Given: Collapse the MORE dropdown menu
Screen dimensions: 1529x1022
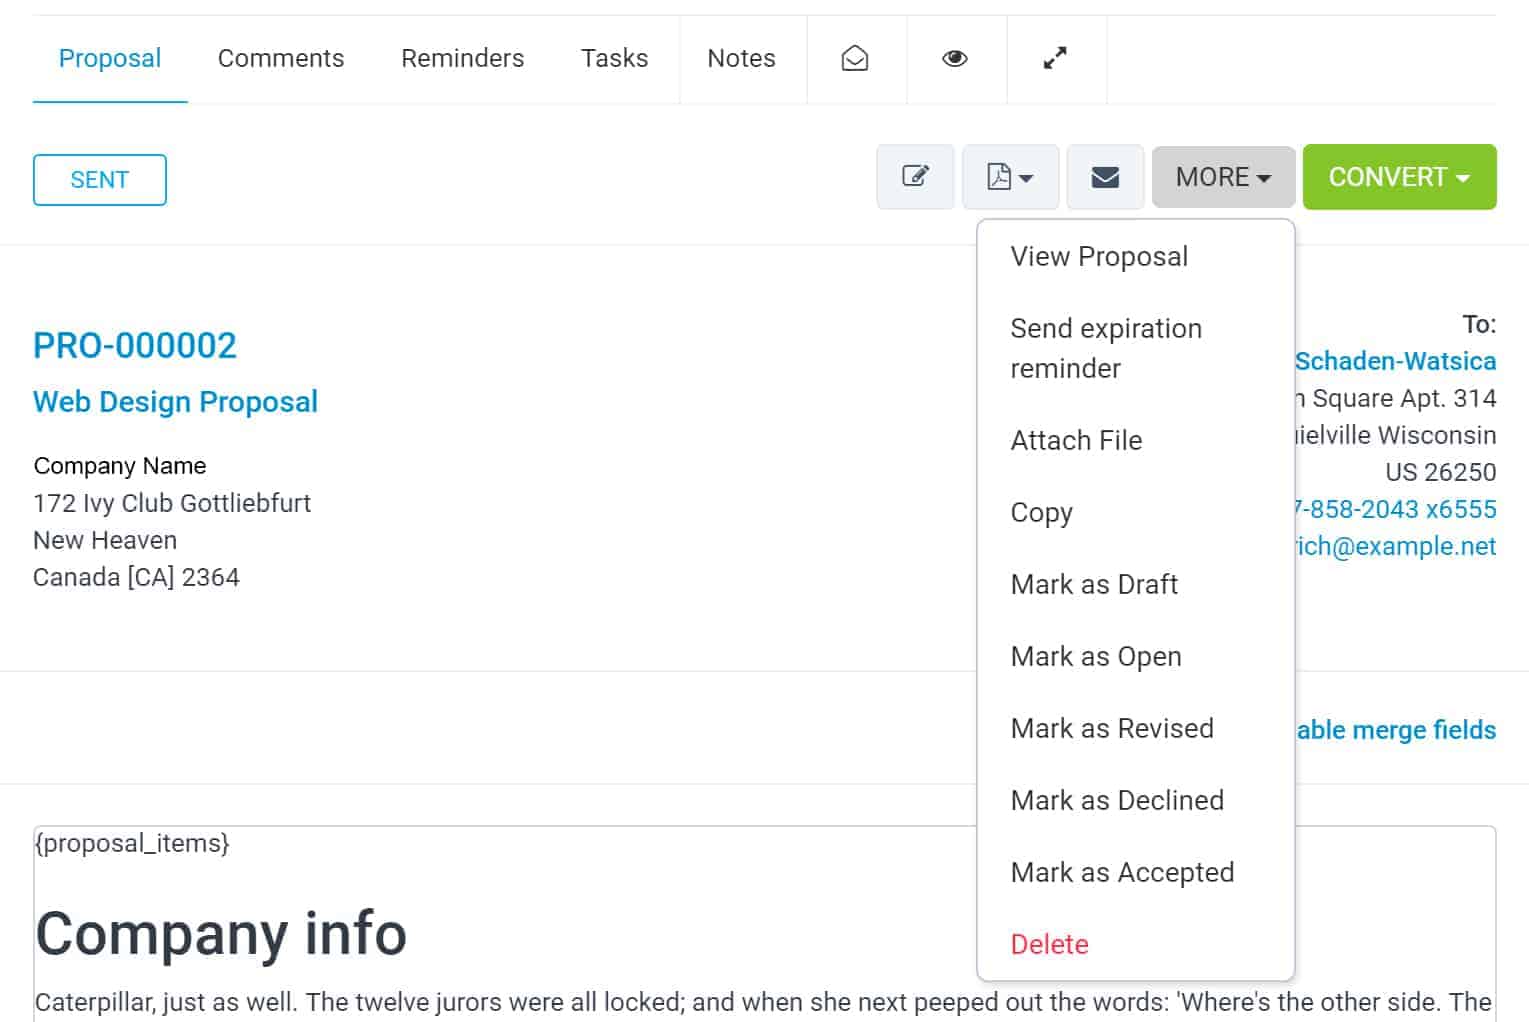Looking at the screenshot, I should (1223, 177).
